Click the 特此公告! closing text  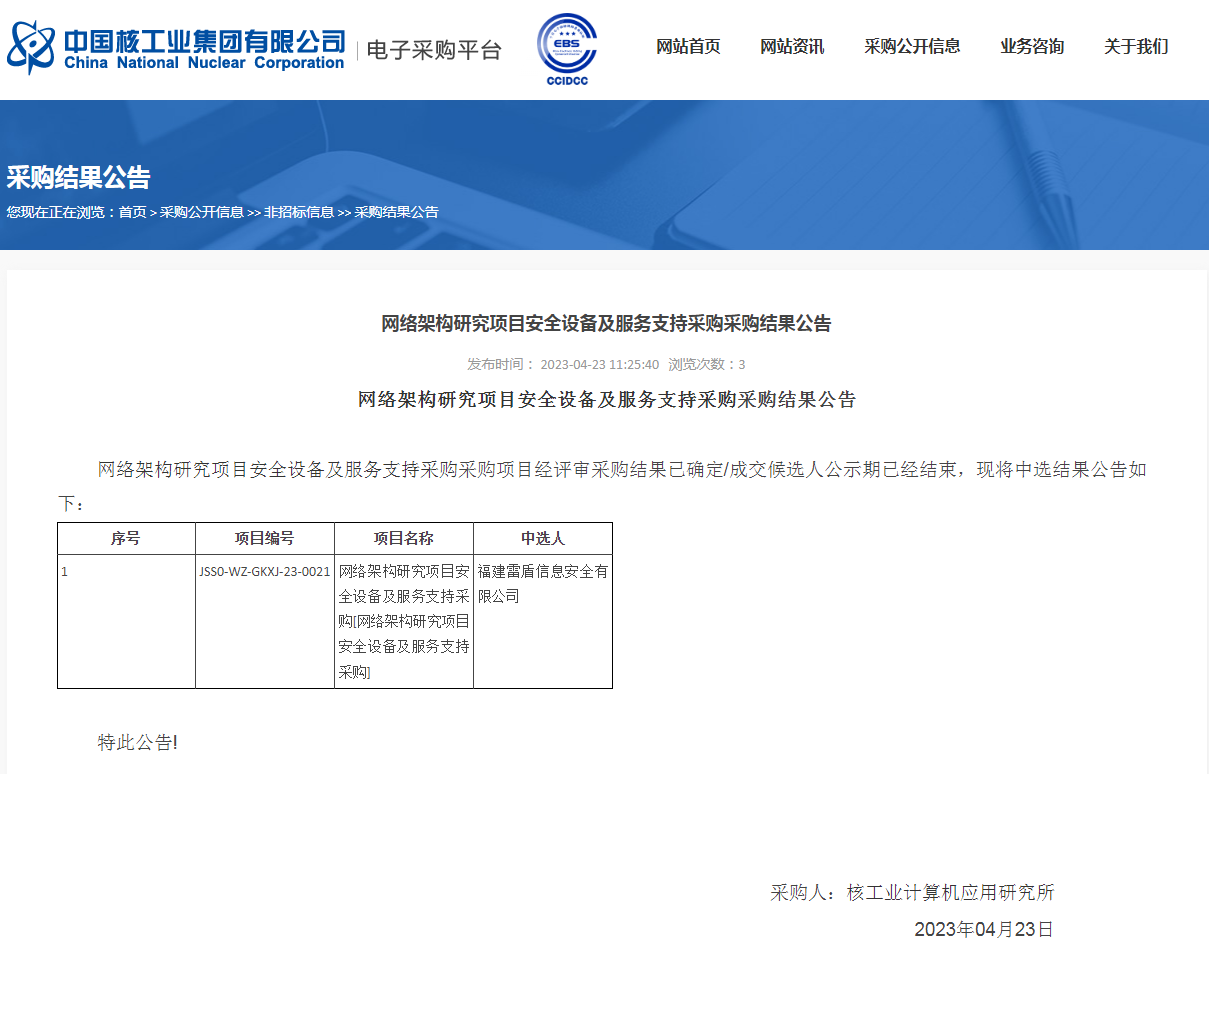click(137, 742)
